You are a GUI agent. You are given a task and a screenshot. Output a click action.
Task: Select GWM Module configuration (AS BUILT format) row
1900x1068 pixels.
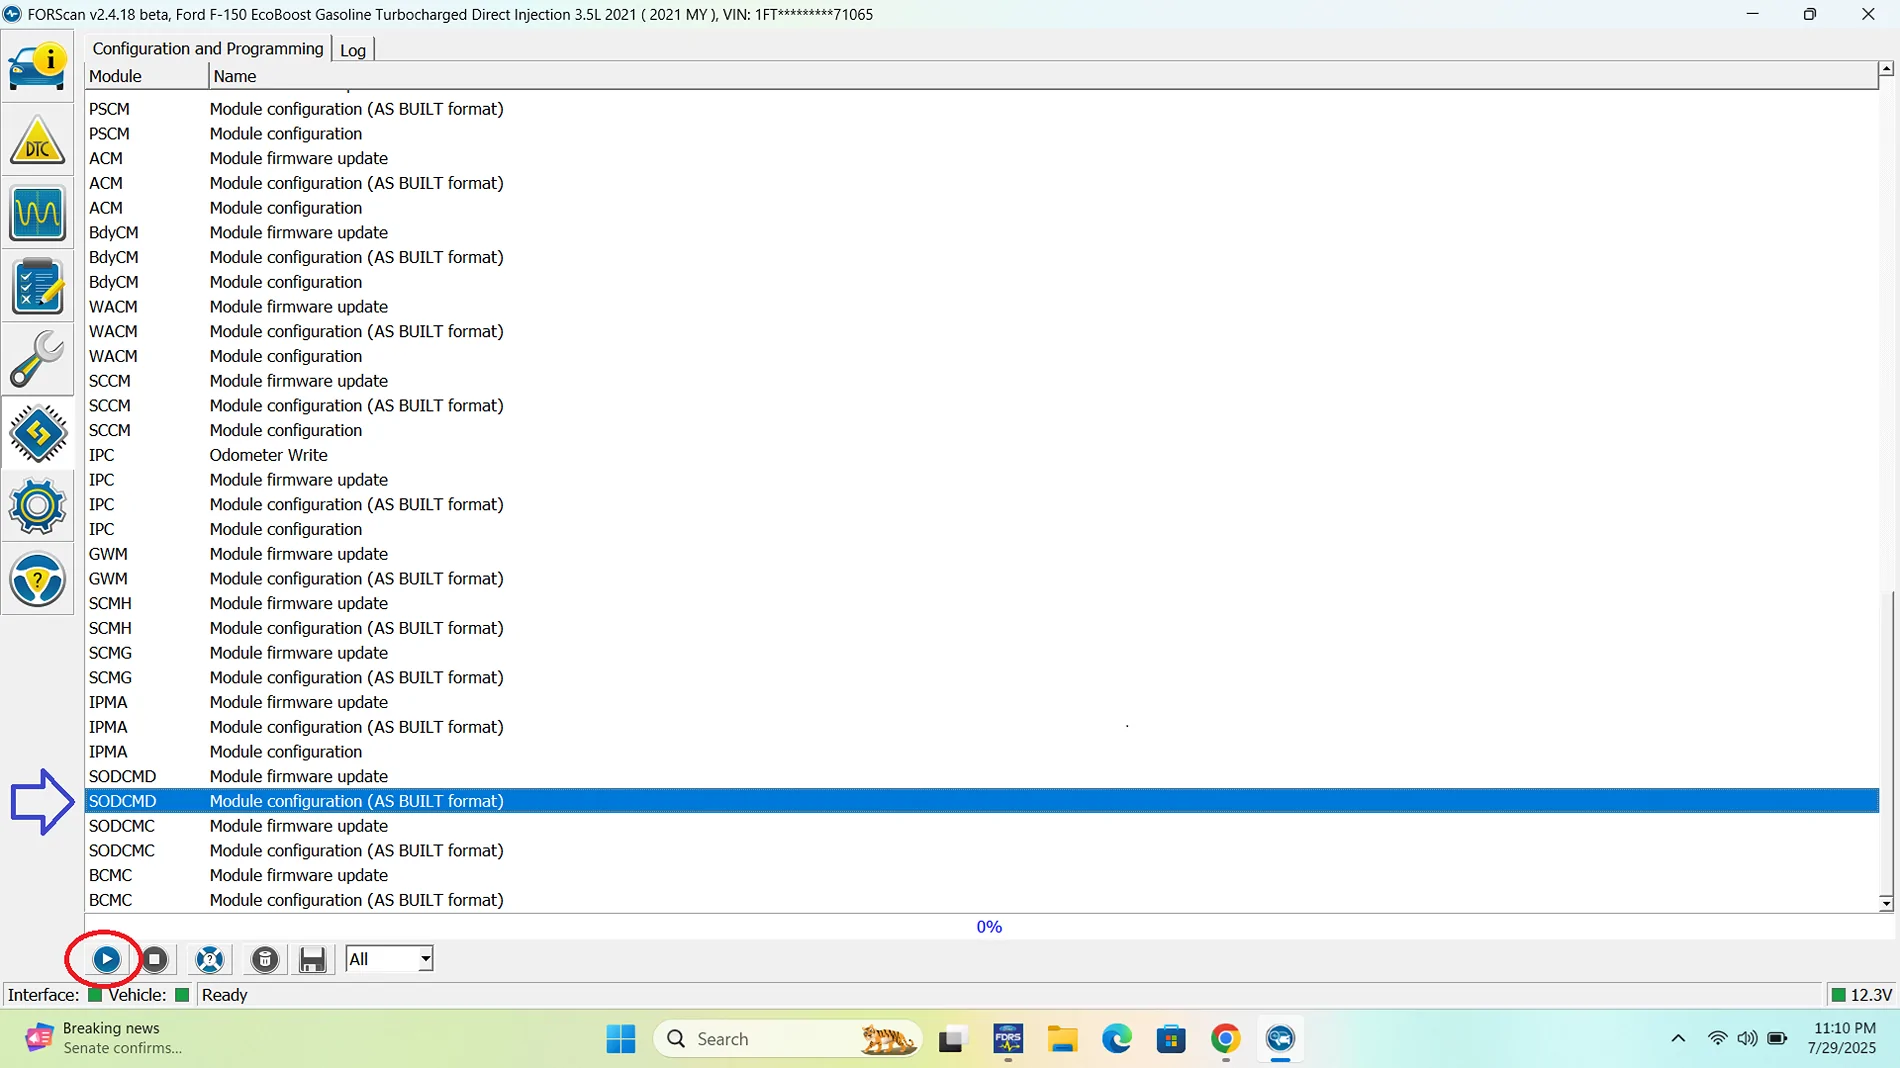pyautogui.click(x=981, y=578)
